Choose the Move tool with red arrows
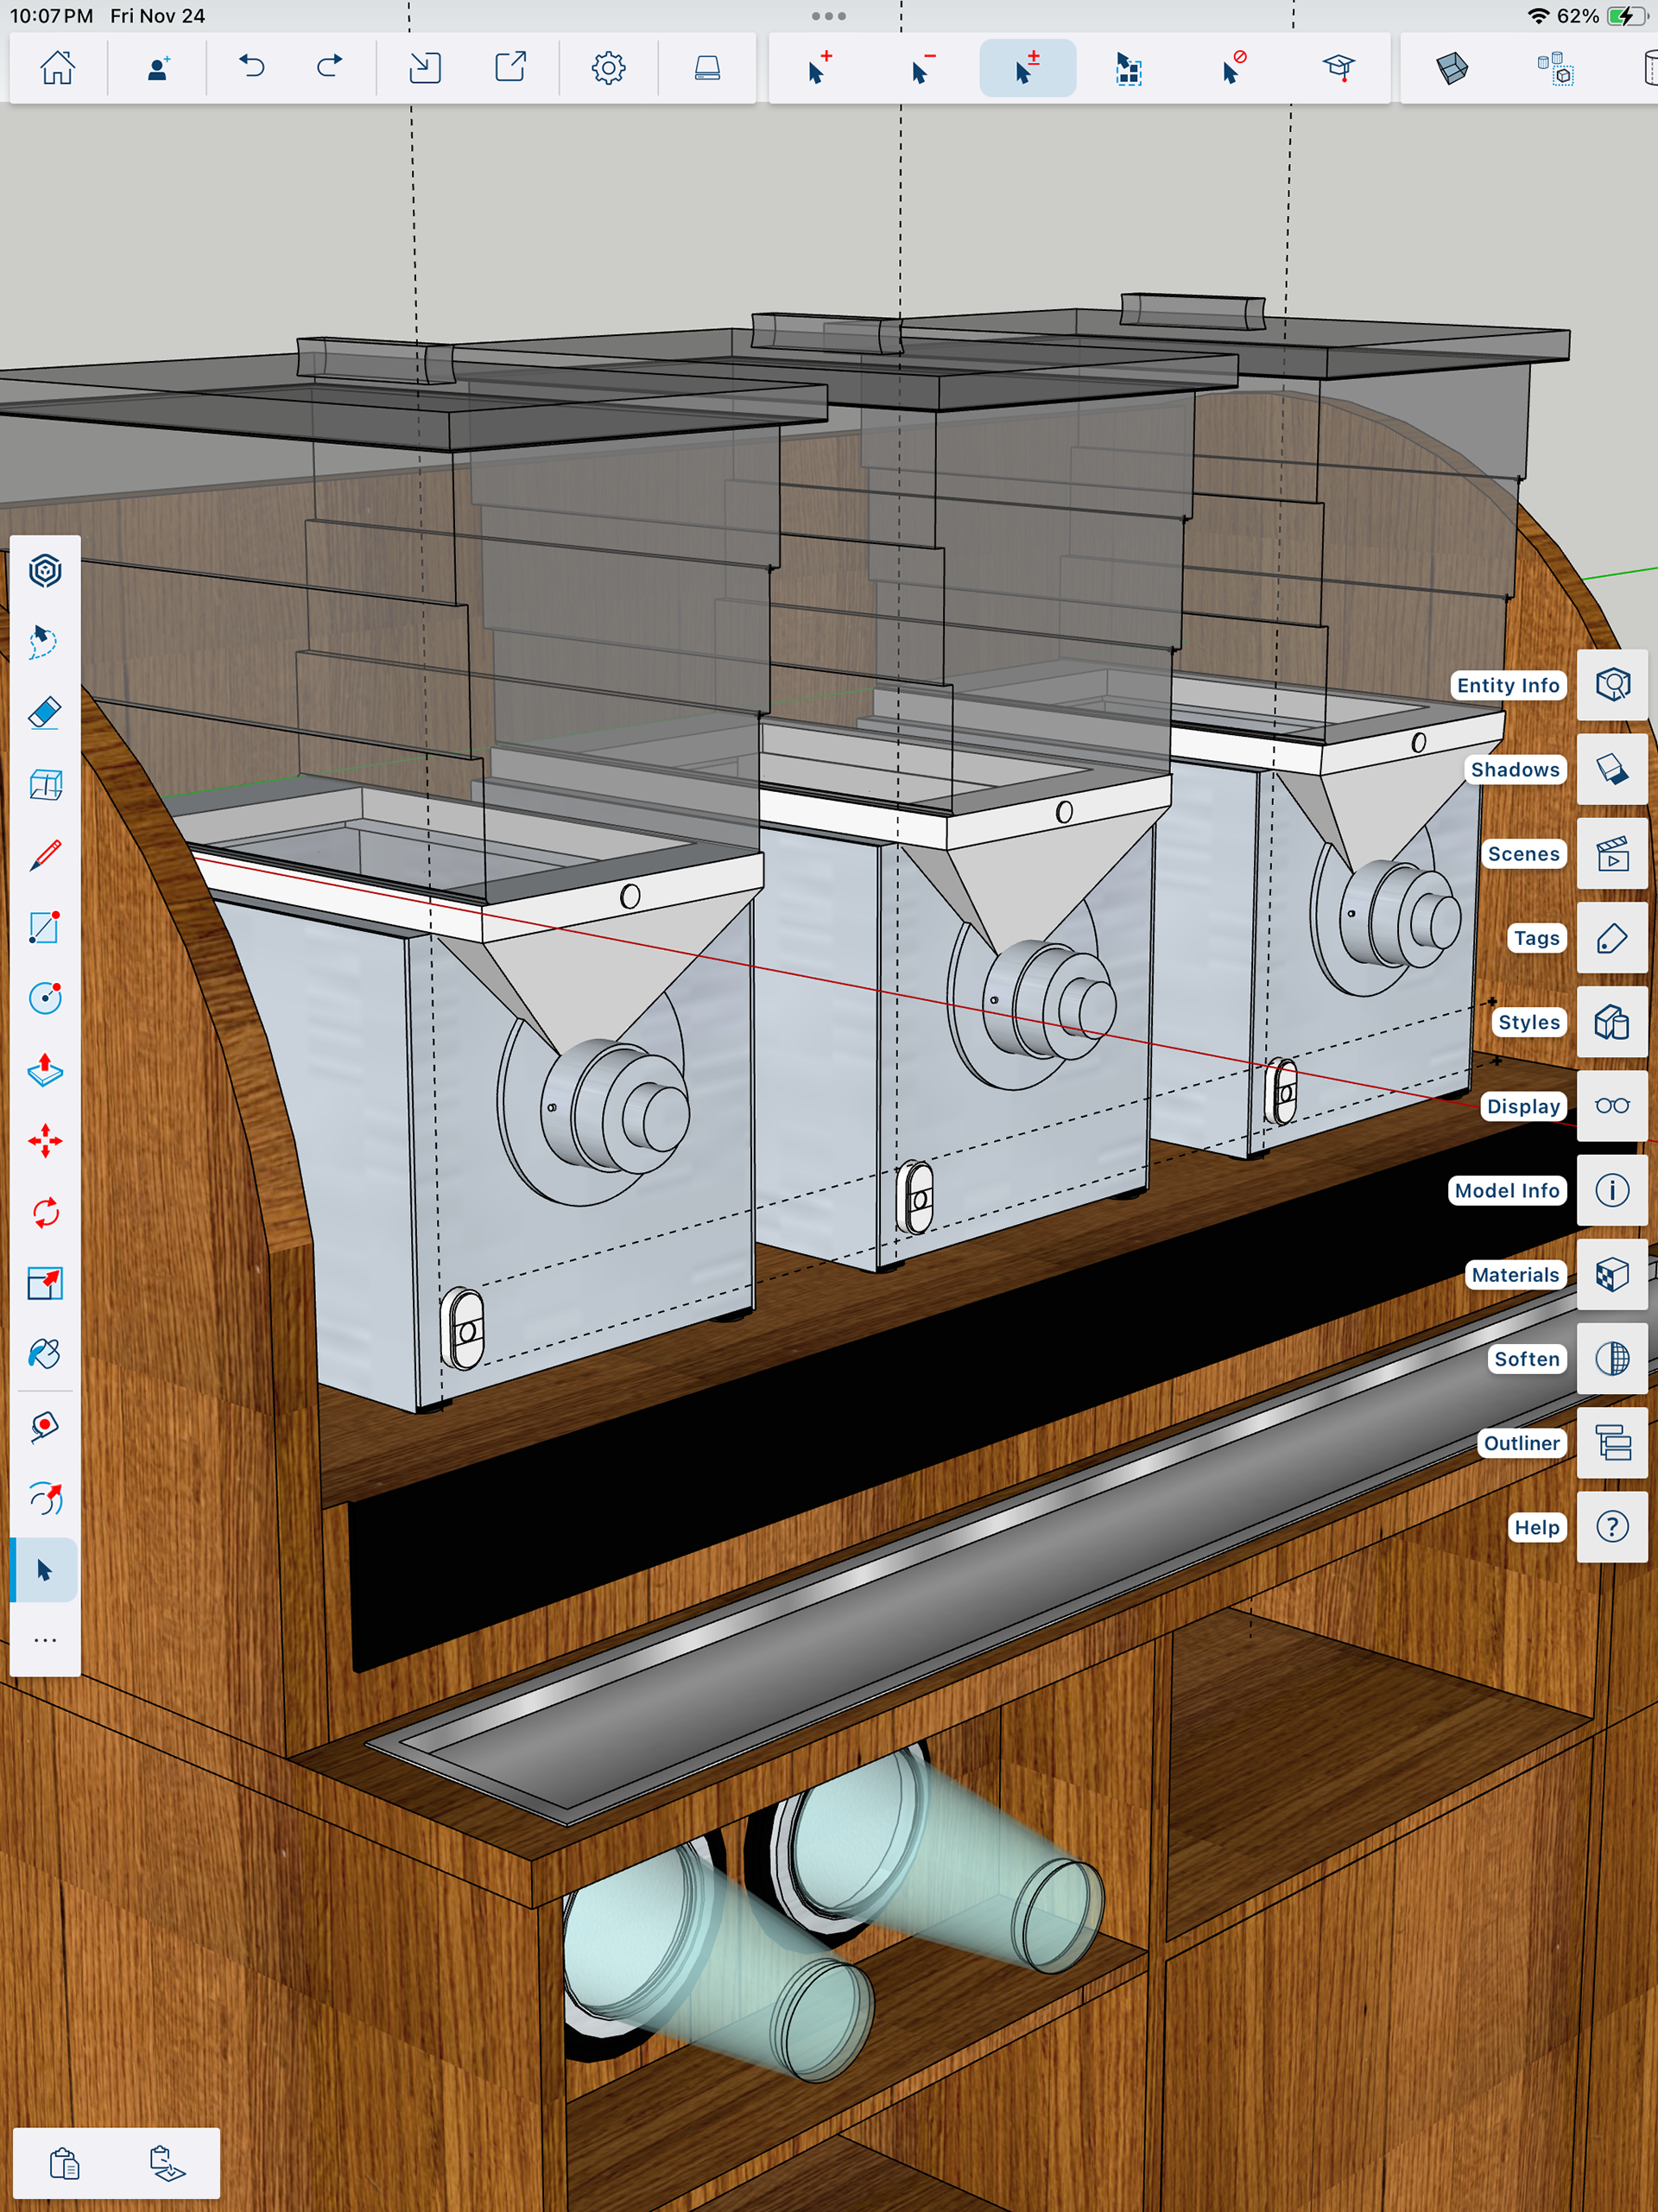The width and height of the screenshot is (1658, 2212). click(x=45, y=1141)
